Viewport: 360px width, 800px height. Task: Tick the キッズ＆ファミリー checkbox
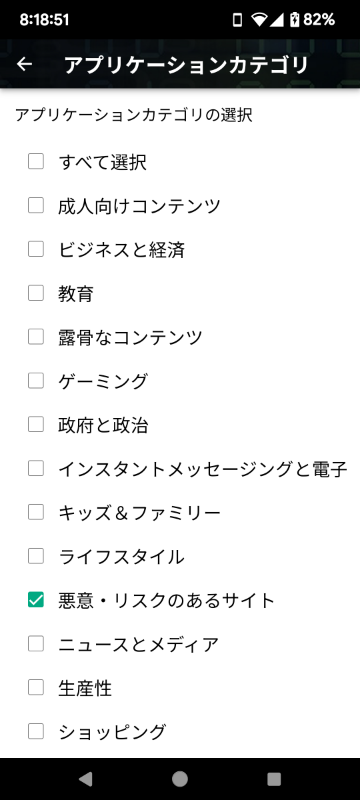pyautogui.click(x=36, y=513)
